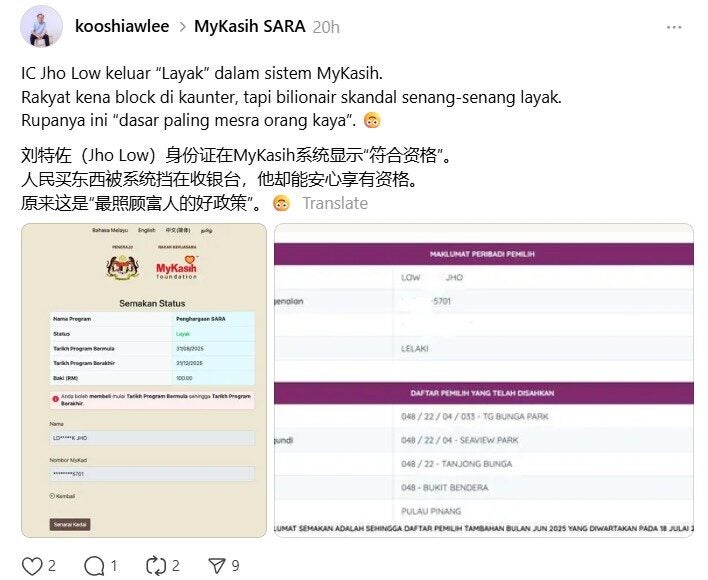Open the three-dot more options menu
The image size is (708, 580).
(x=674, y=27)
